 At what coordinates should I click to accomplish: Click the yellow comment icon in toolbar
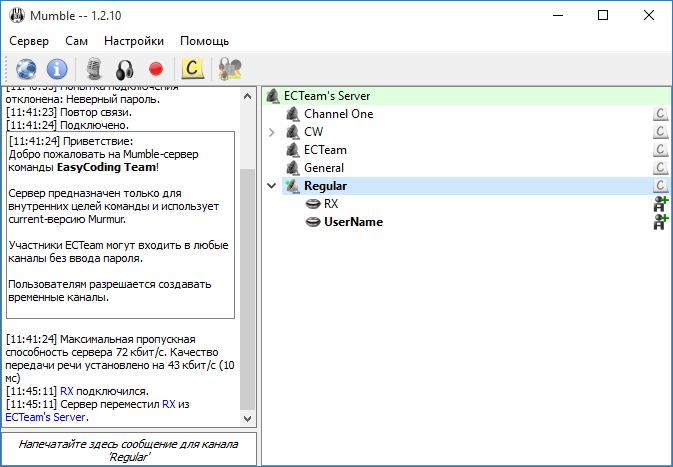tap(191, 69)
